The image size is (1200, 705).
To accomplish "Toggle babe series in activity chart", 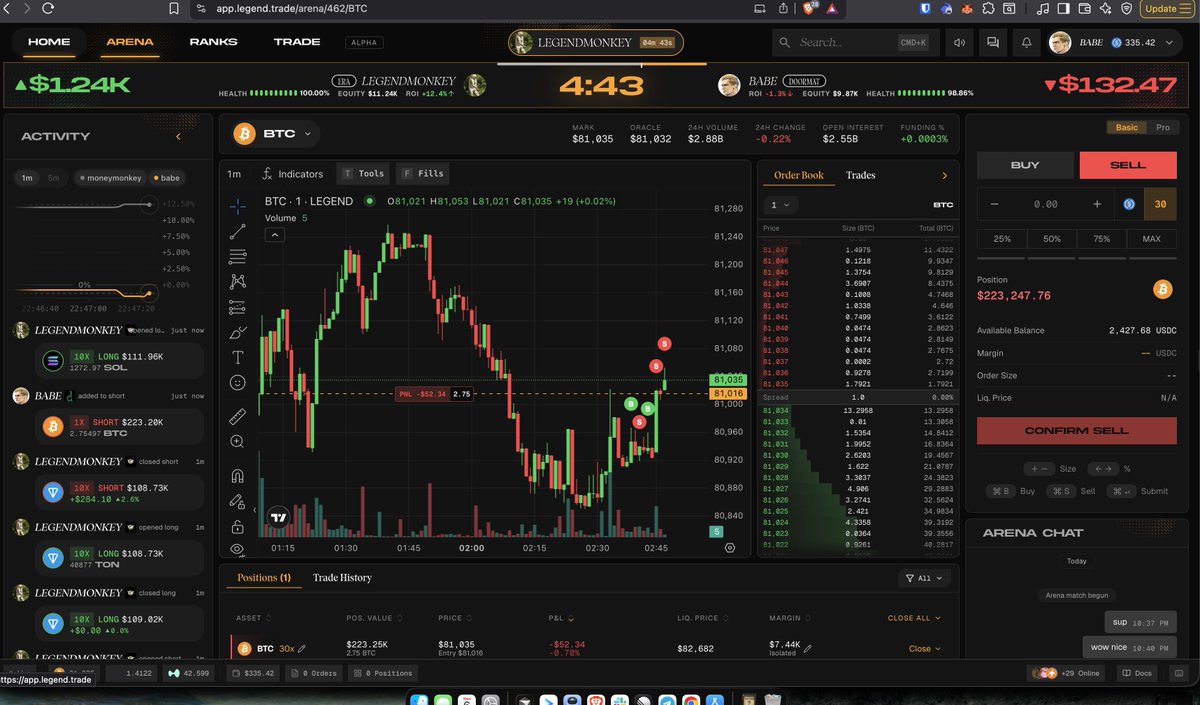I will [166, 178].
